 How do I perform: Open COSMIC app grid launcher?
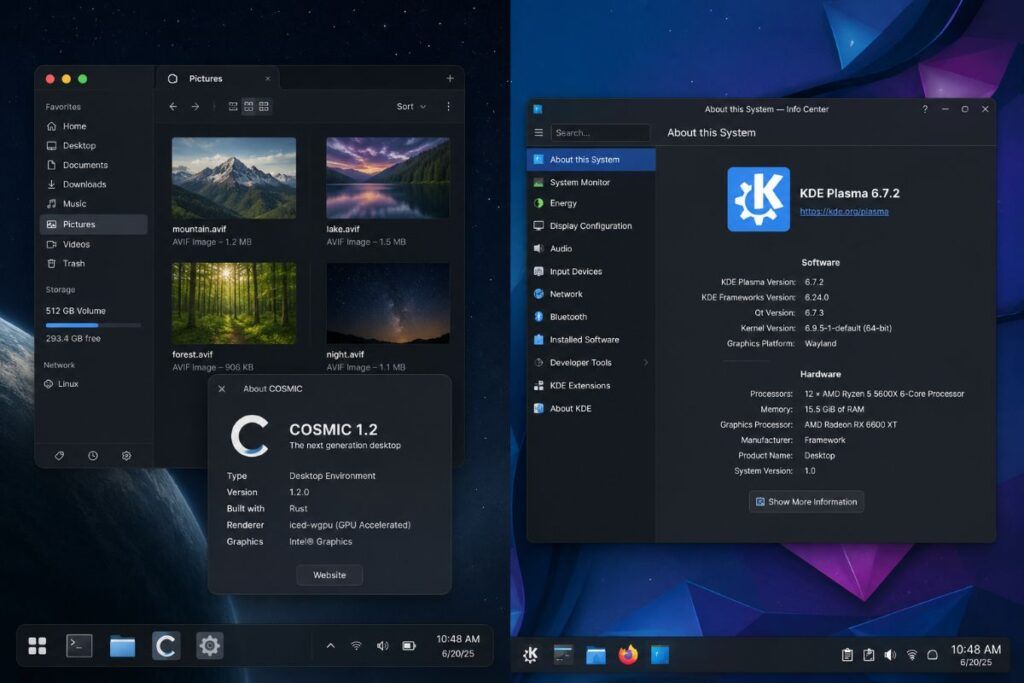(x=37, y=646)
